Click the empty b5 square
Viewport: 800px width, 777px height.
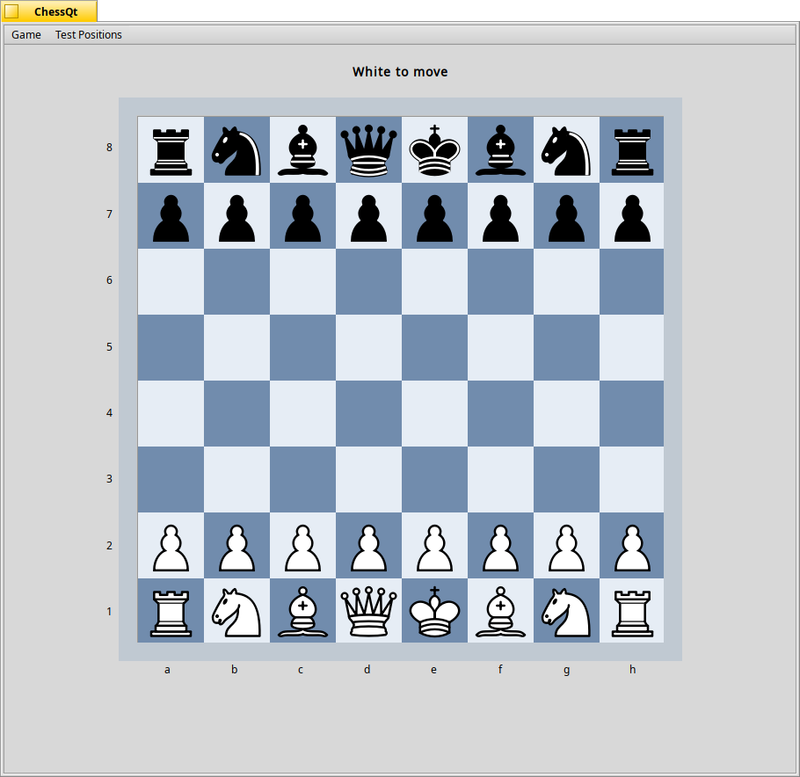tap(237, 347)
